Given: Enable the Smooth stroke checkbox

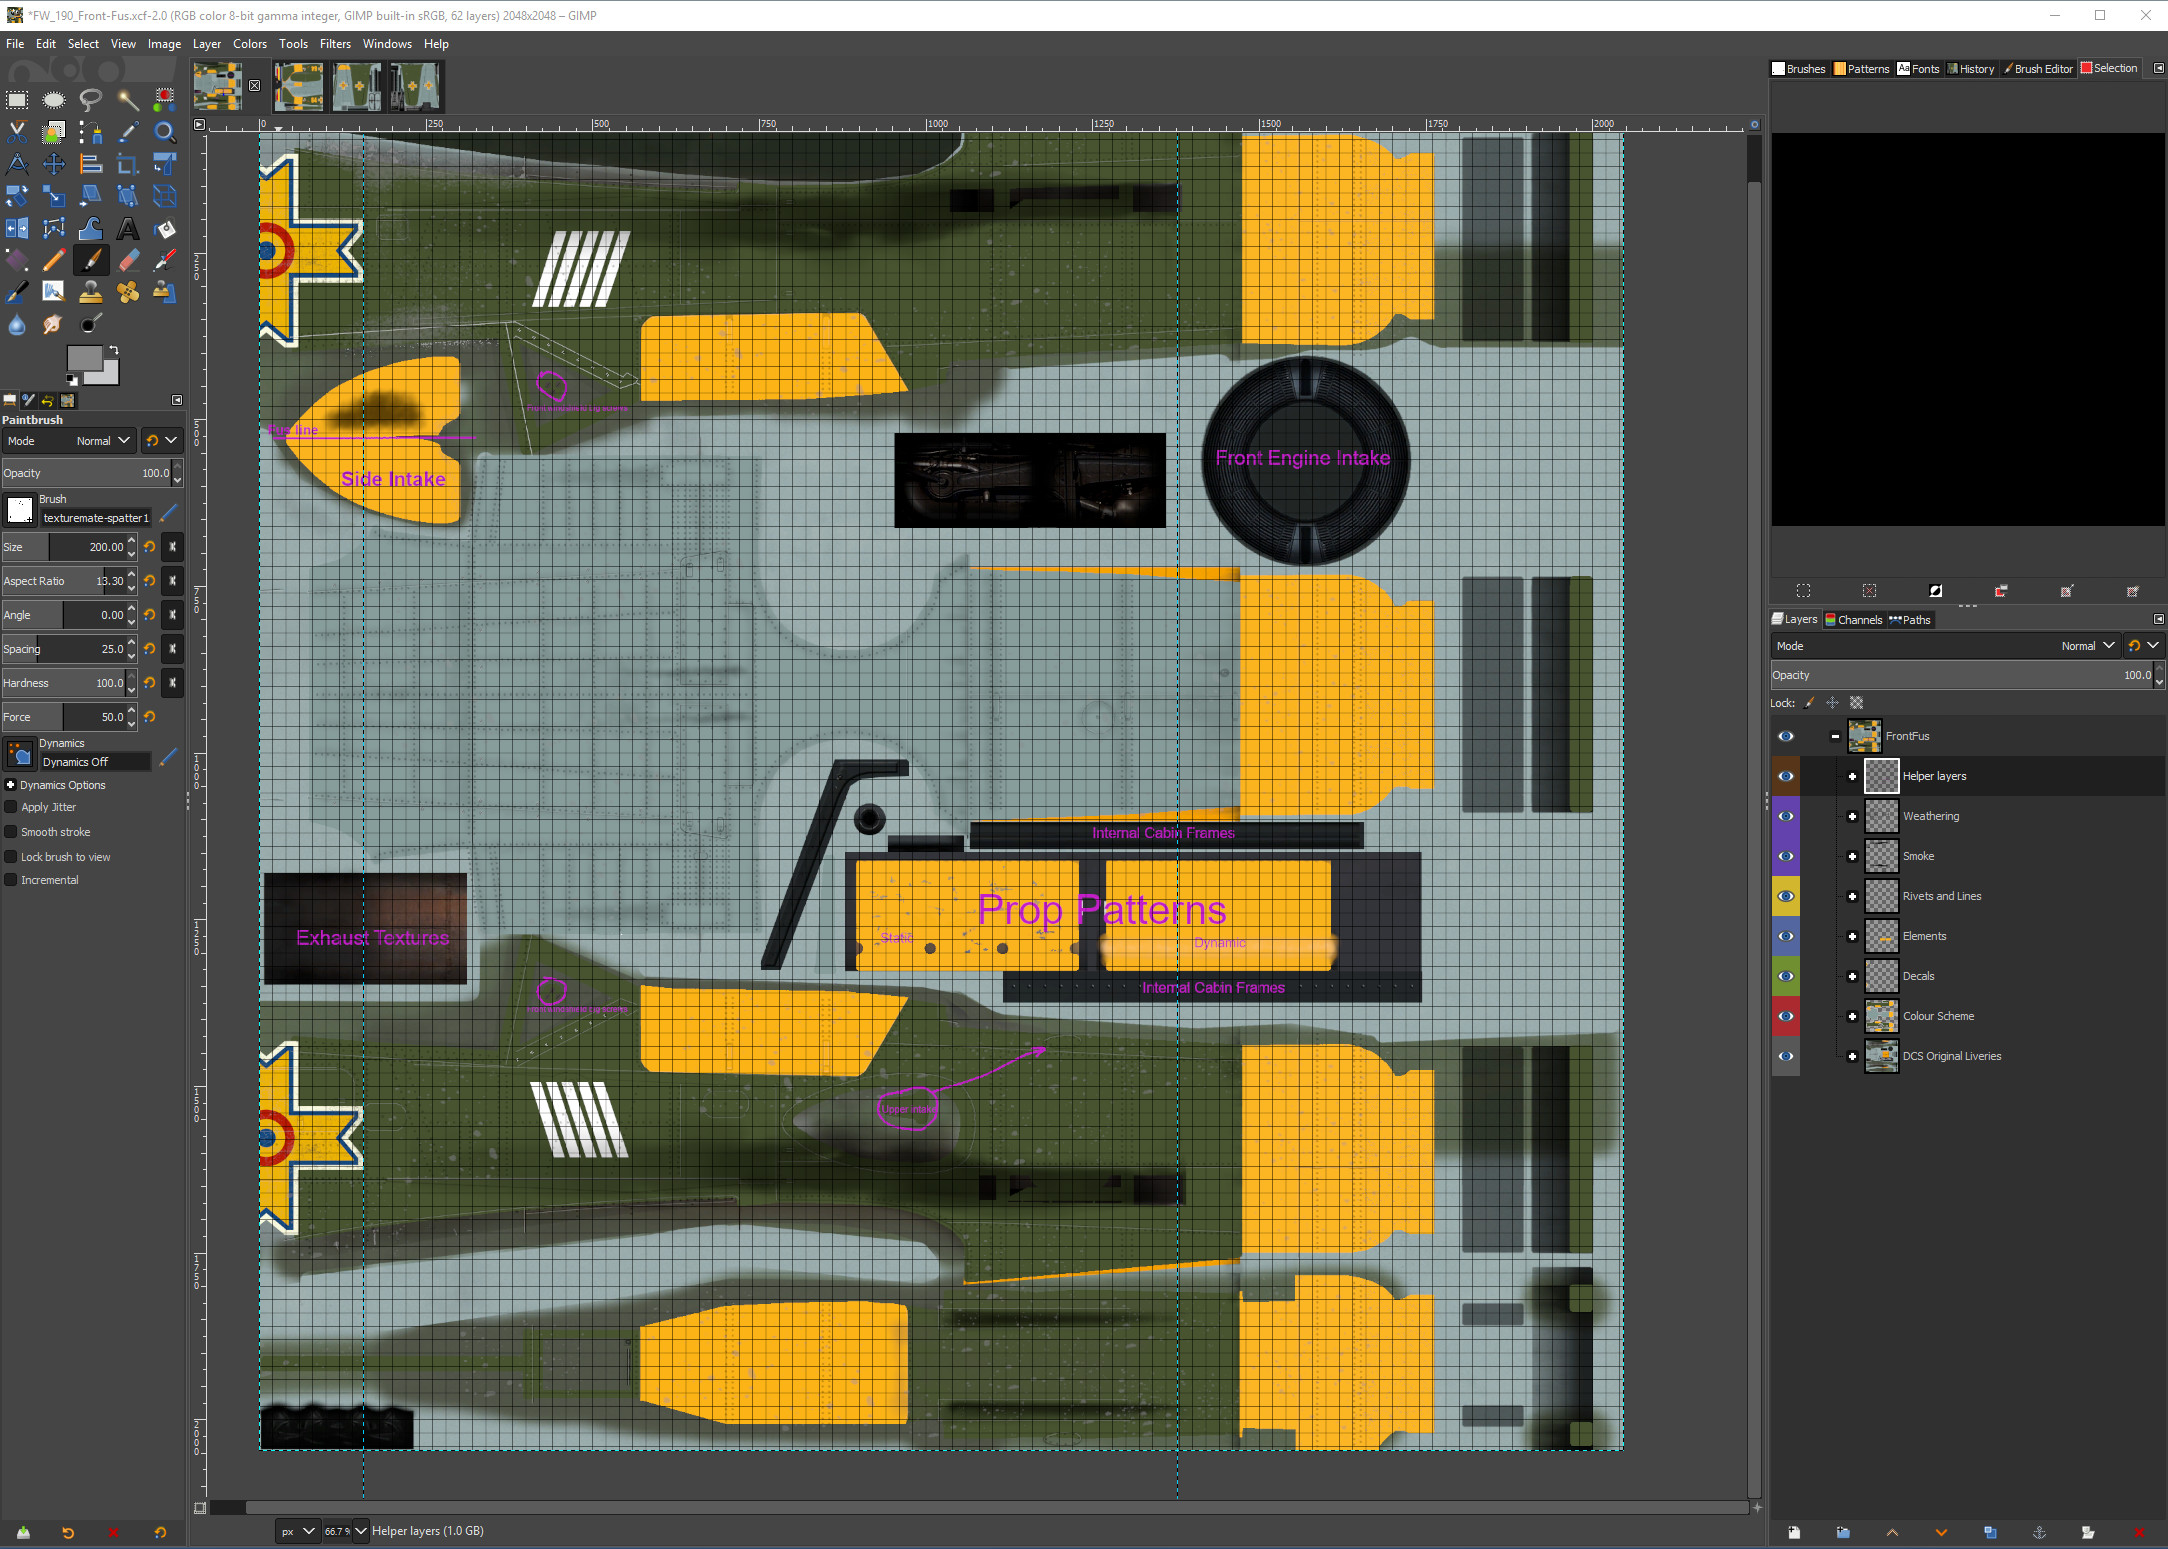Looking at the screenshot, I should click(11, 832).
